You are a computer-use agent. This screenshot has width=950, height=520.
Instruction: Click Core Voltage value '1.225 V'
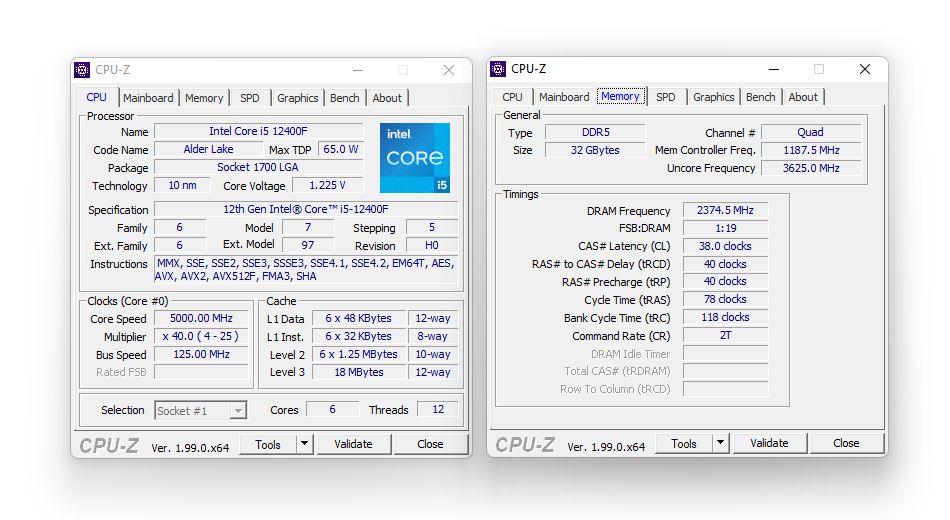328,185
